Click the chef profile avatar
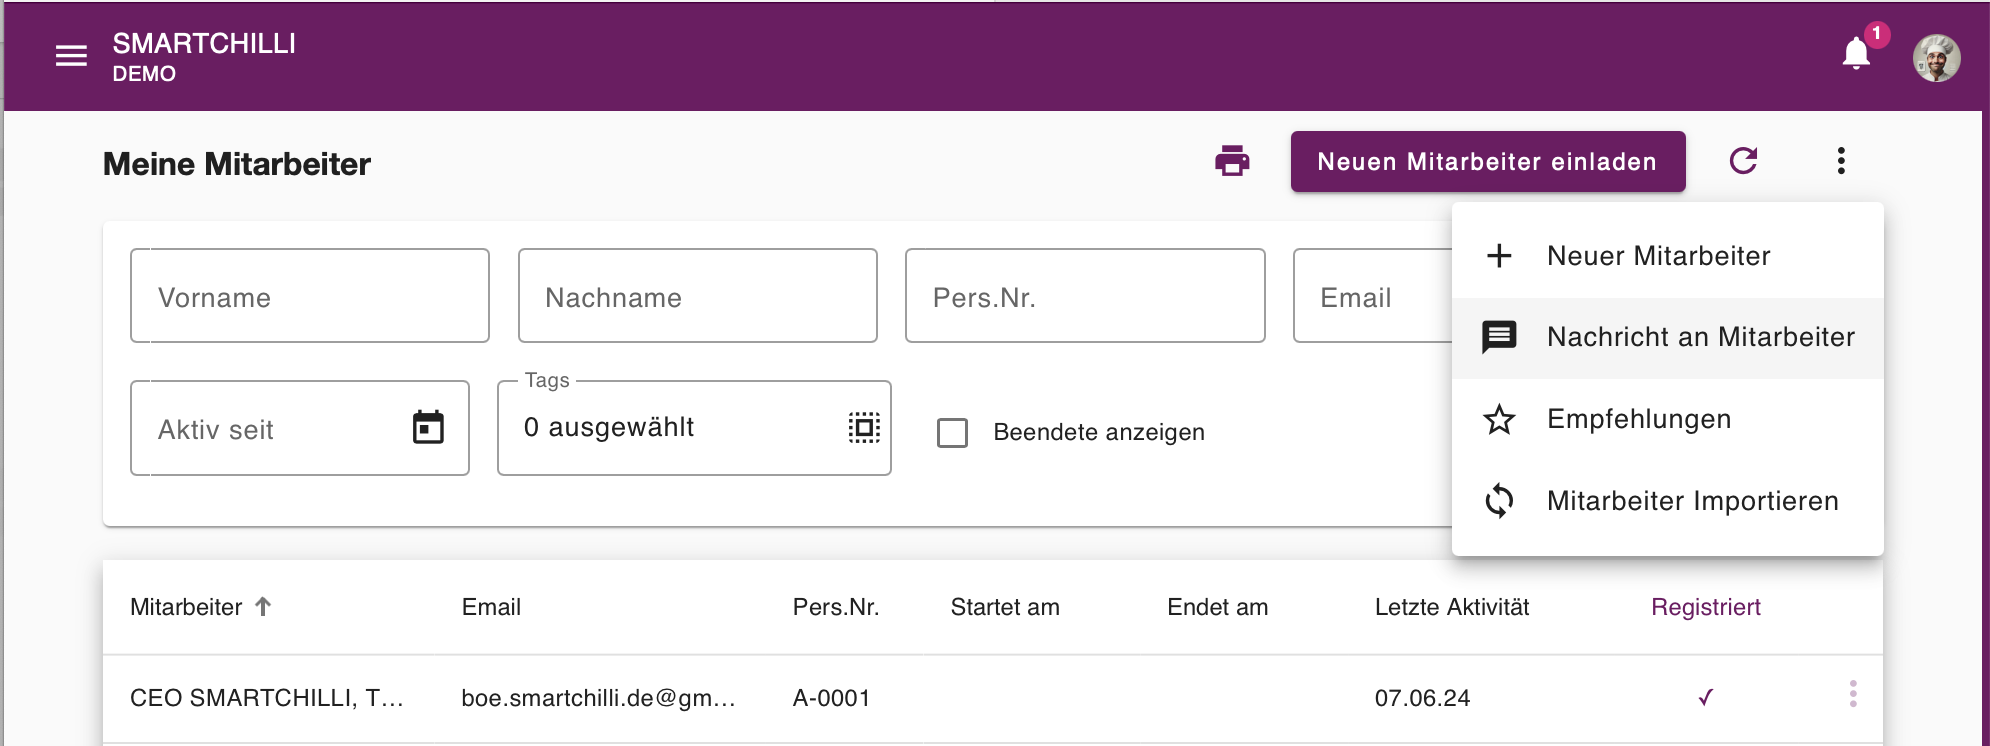Viewport: 1990px width, 746px height. click(x=1936, y=58)
